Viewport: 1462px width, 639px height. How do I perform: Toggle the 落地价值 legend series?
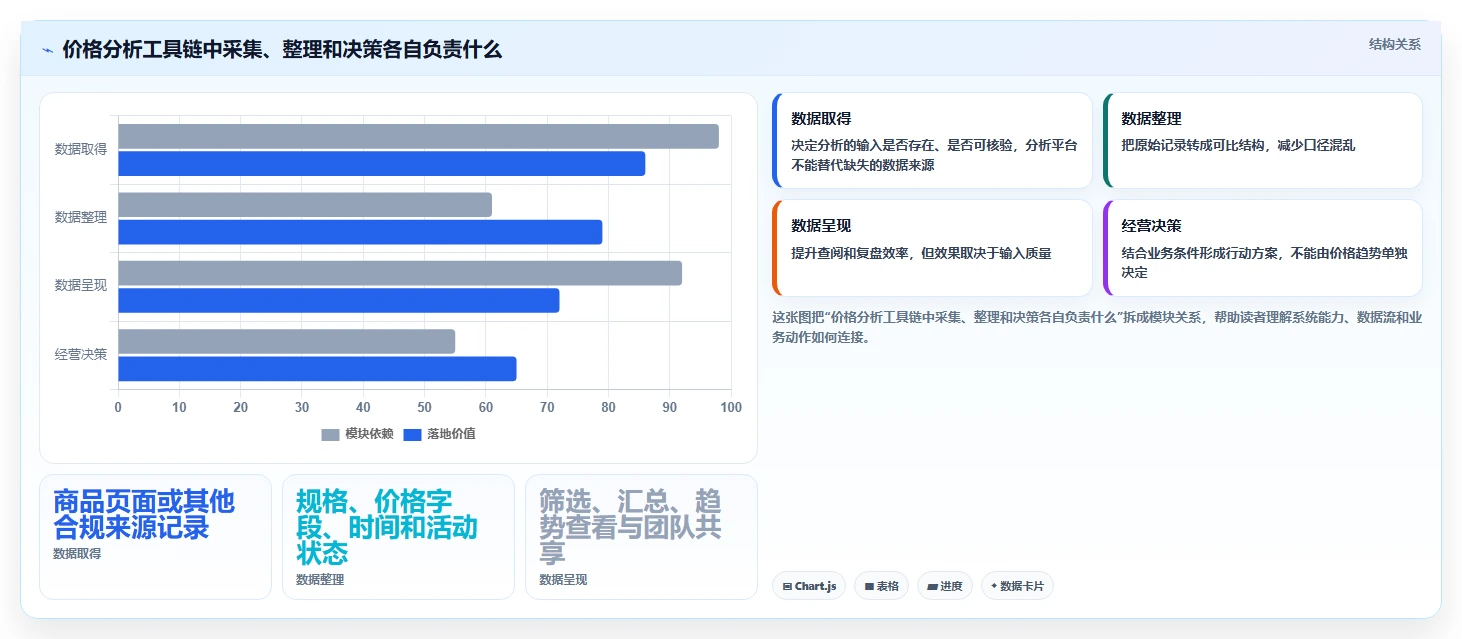tap(439, 434)
